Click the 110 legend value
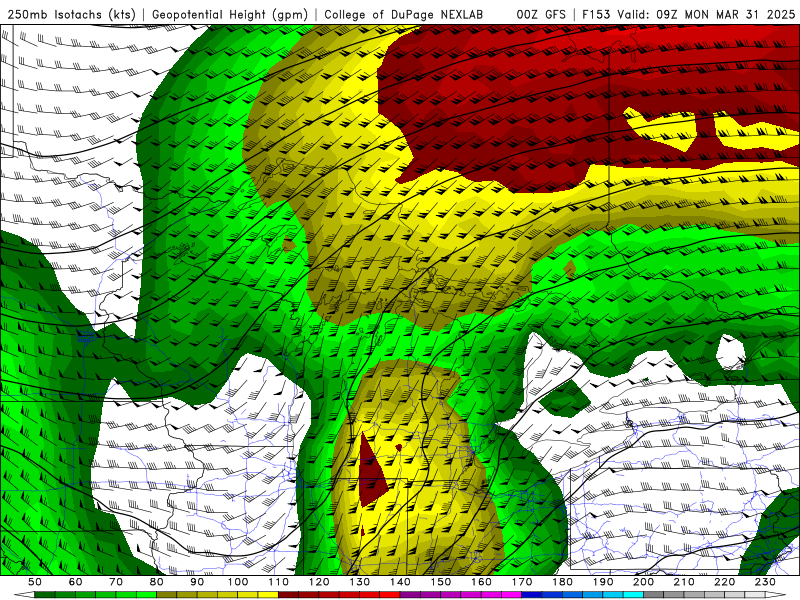The image size is (800, 600). pyautogui.click(x=279, y=582)
